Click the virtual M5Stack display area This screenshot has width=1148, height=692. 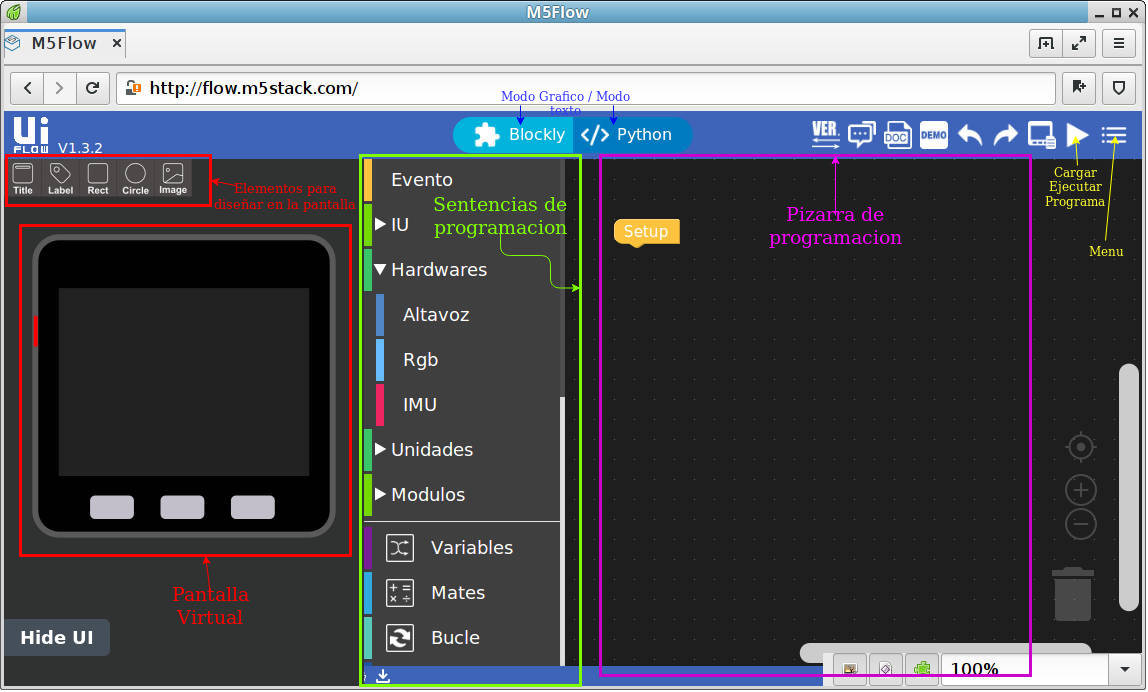(x=184, y=382)
